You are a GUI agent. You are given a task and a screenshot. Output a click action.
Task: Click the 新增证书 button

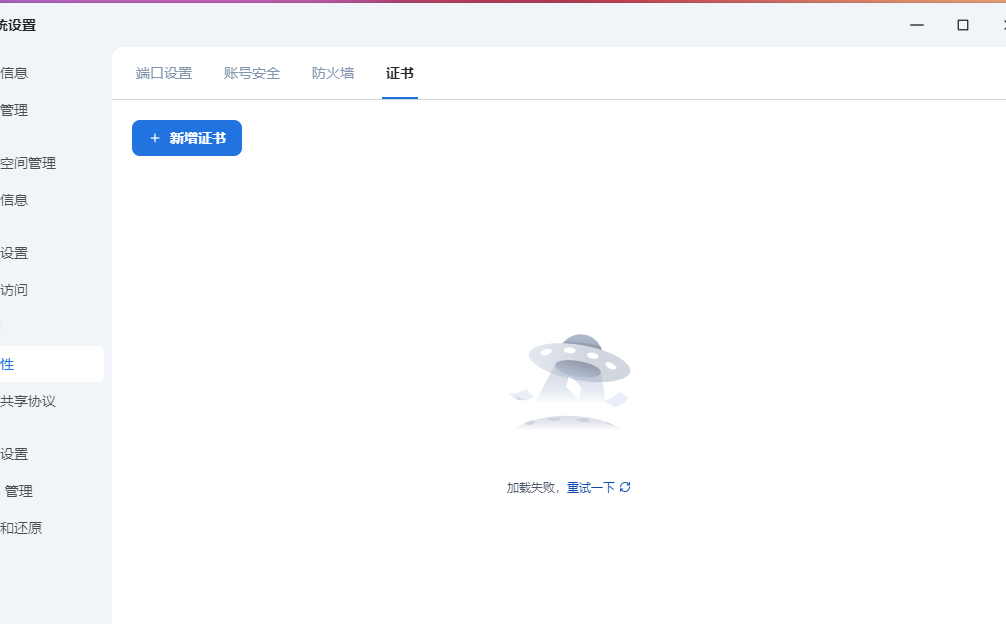pos(187,137)
